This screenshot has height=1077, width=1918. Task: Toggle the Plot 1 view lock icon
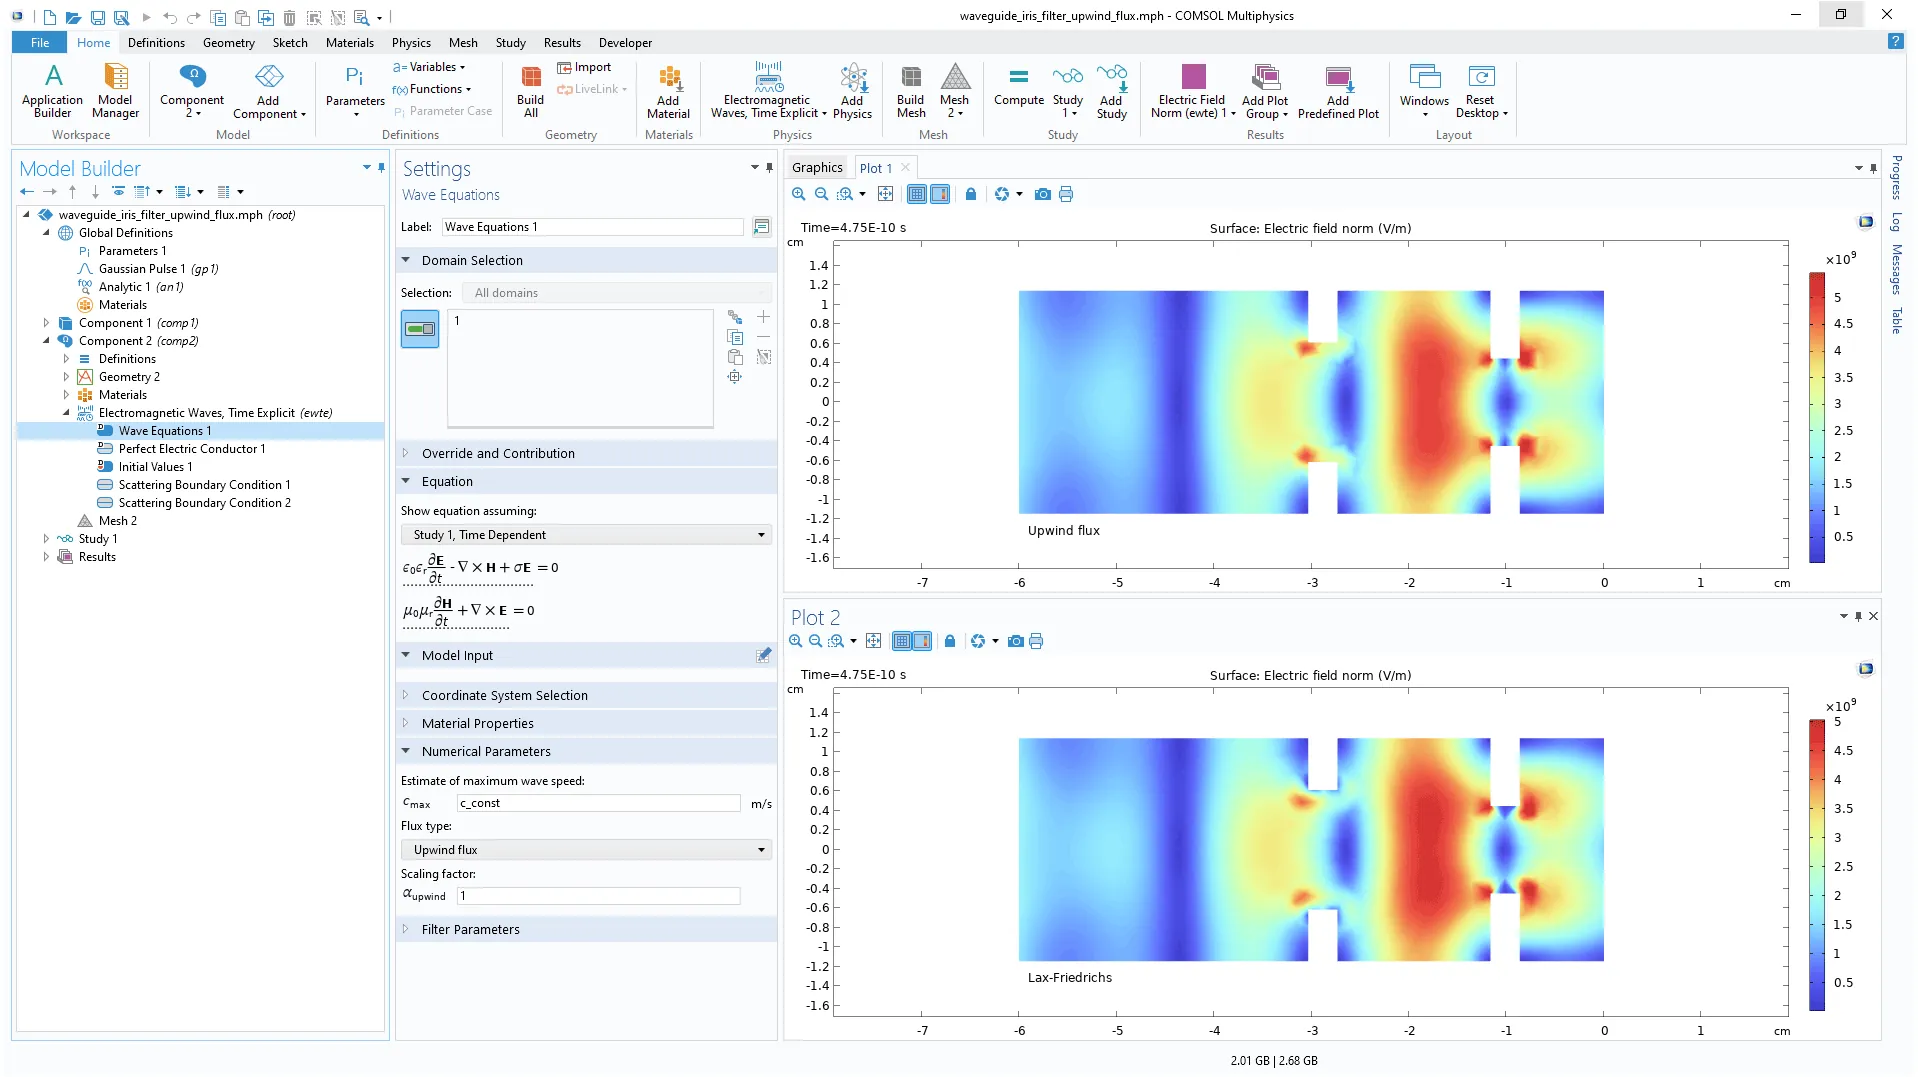(x=970, y=194)
